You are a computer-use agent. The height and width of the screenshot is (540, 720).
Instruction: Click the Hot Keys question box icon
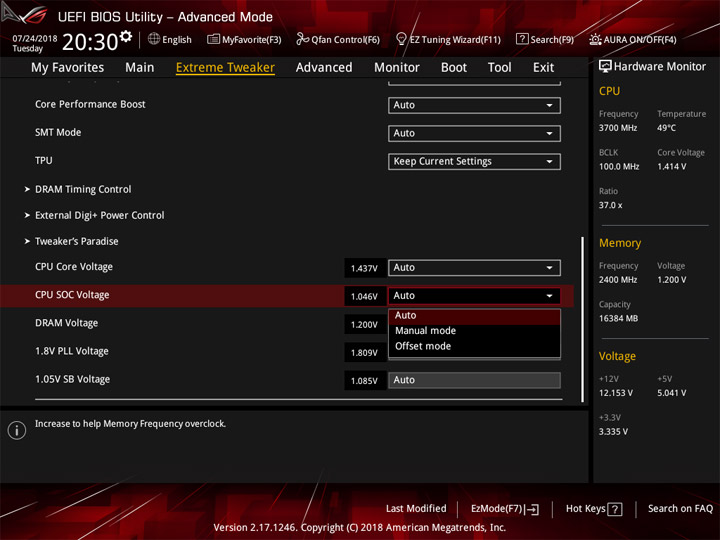[x=615, y=509]
